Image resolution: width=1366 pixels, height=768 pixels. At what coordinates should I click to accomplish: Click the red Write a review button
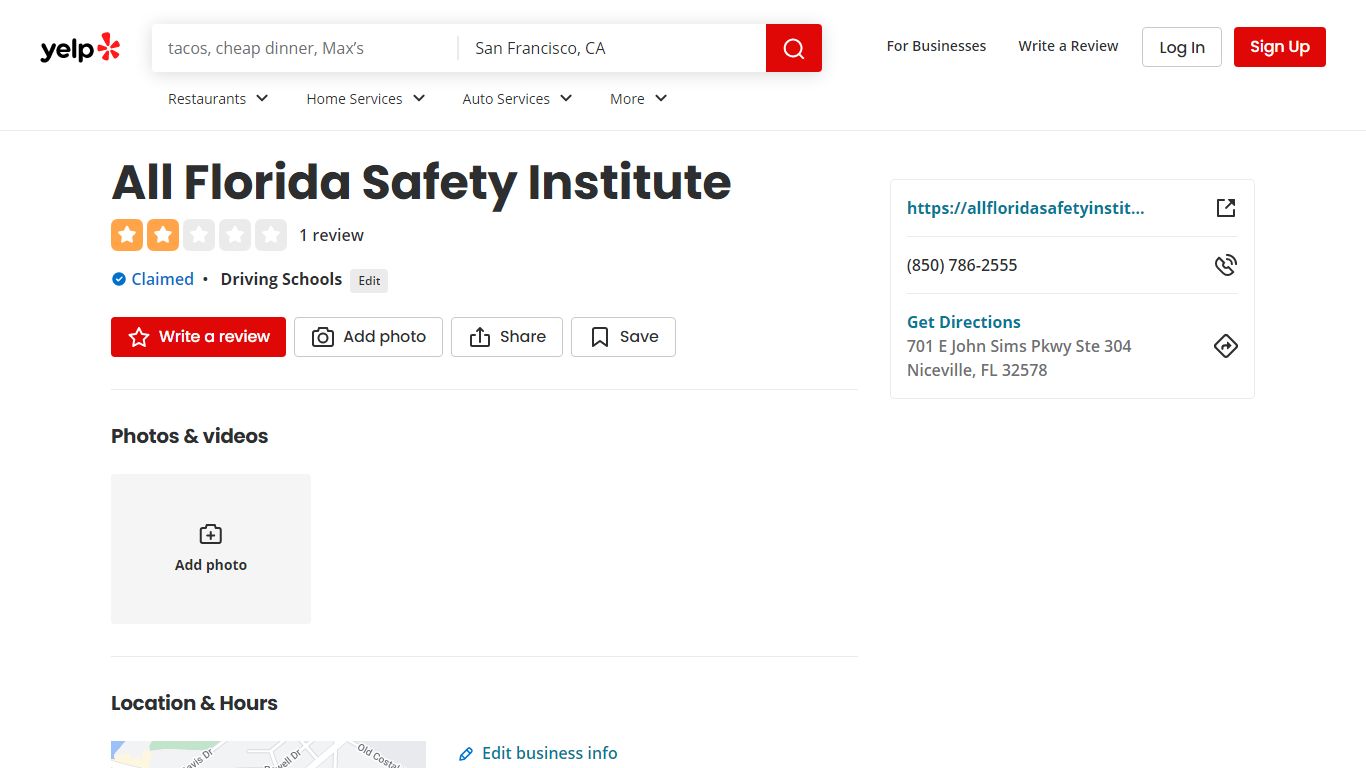pos(198,337)
